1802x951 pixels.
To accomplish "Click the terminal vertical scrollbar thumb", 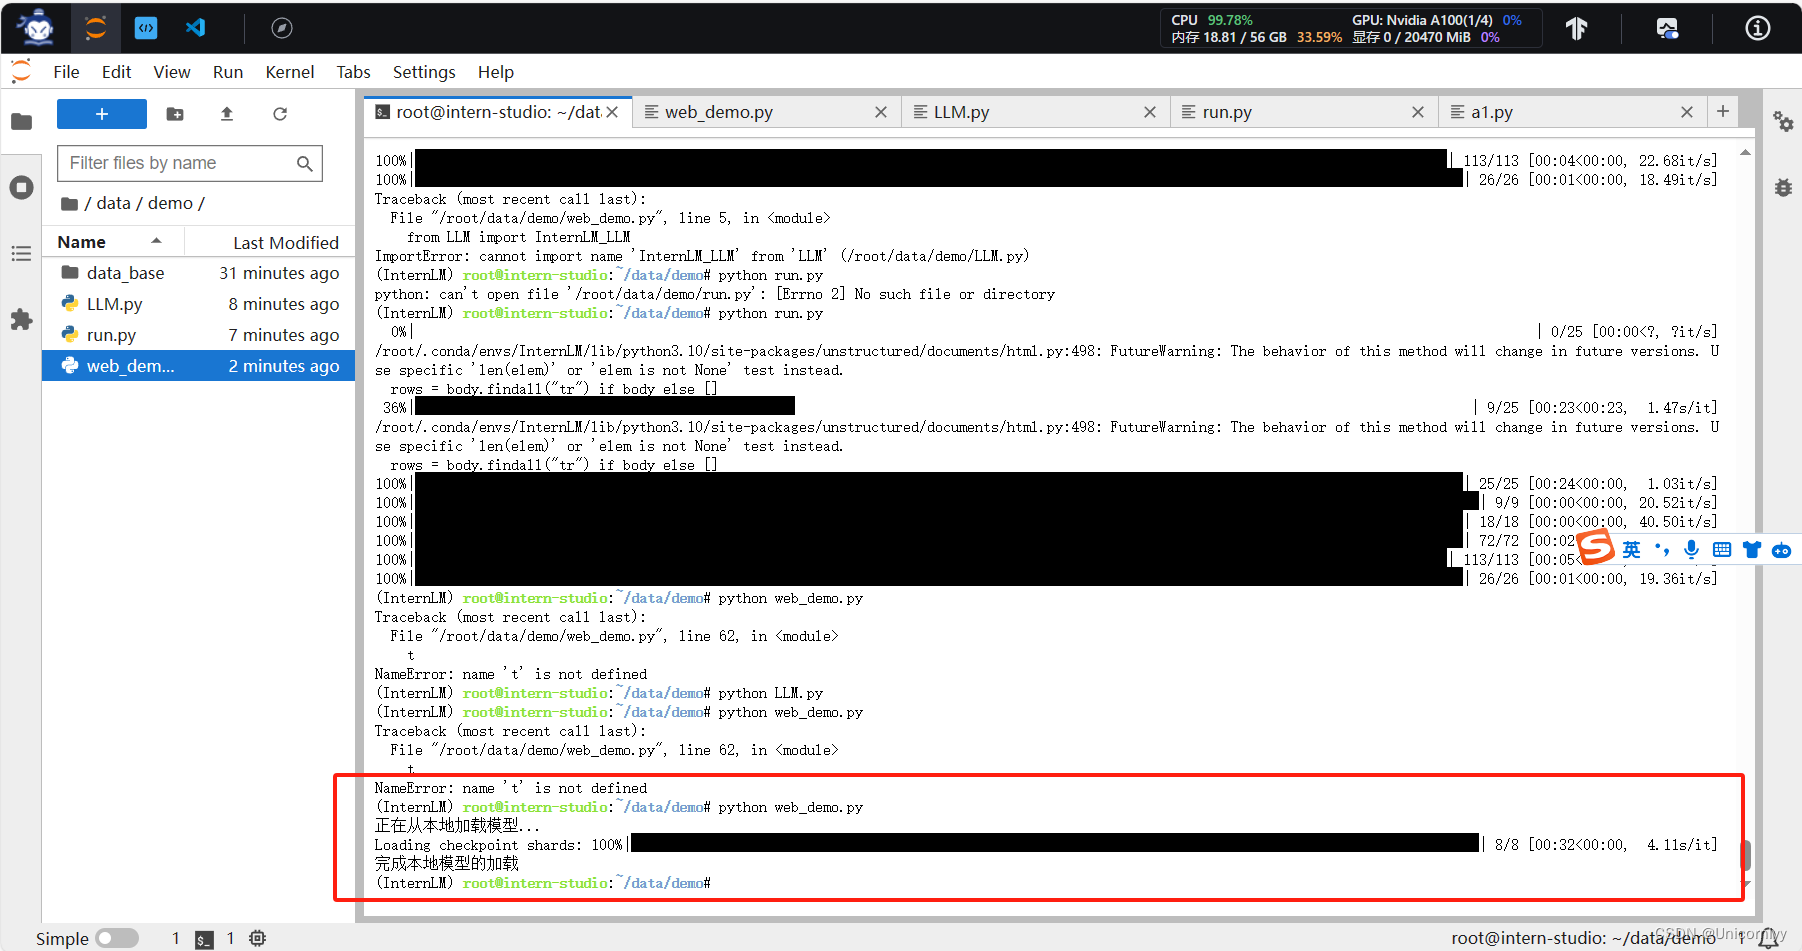I will [x=1745, y=855].
